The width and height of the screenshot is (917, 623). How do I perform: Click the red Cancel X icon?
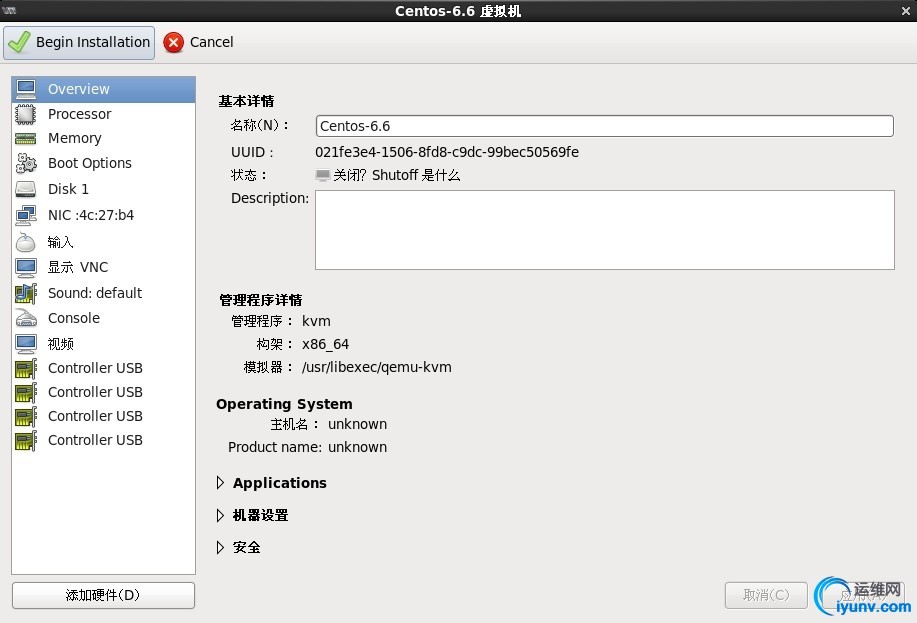coord(173,42)
